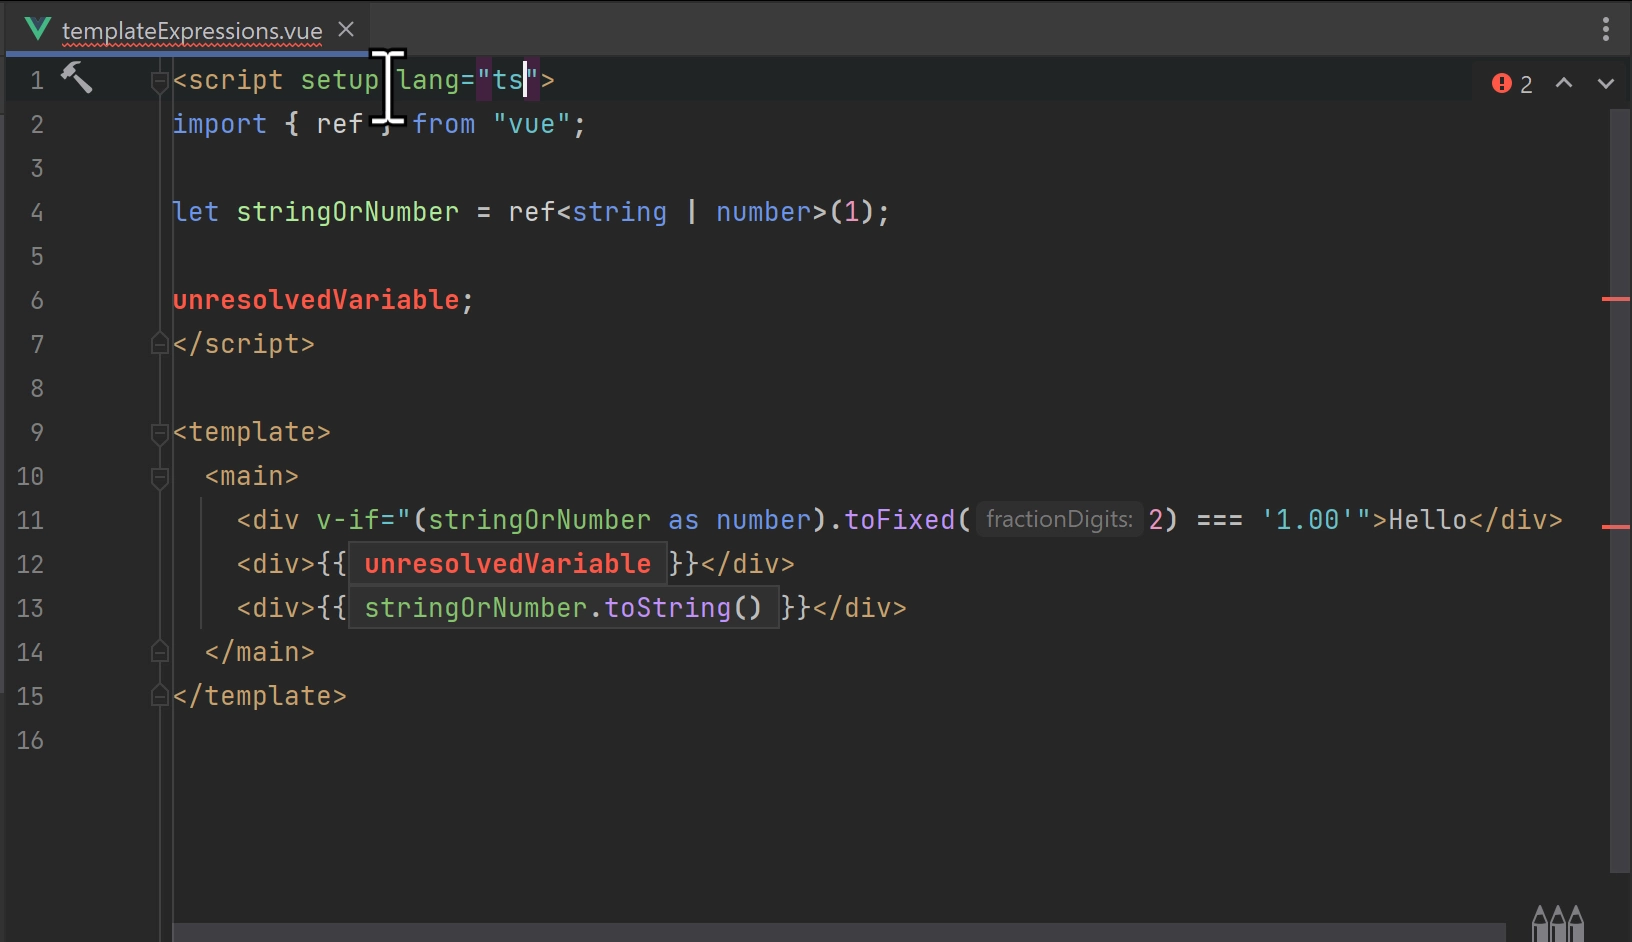Screen dimensions: 1632x942
Task: Select the templateExpressions.vue editor tab
Action: (190, 30)
